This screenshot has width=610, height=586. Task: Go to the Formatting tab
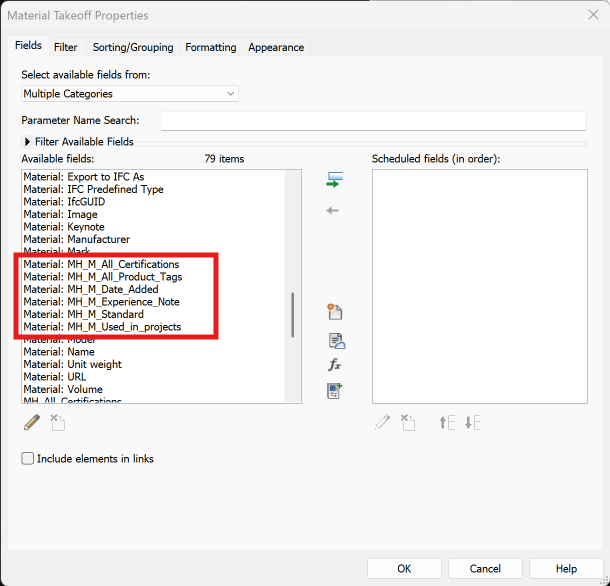coord(210,47)
